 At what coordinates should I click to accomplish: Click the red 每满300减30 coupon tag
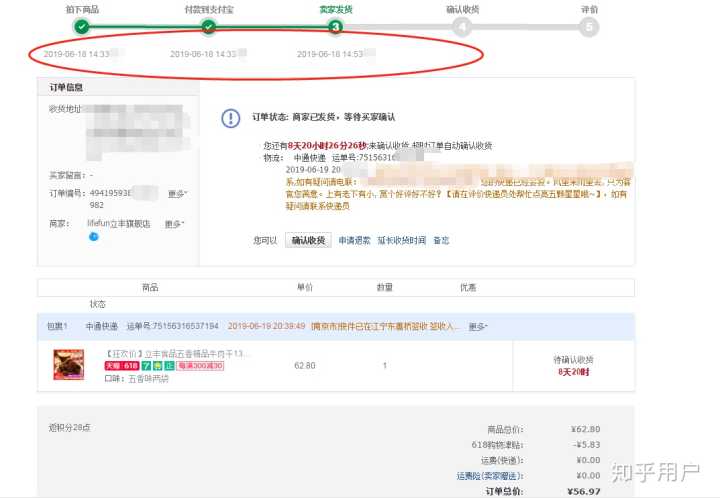click(x=200, y=366)
